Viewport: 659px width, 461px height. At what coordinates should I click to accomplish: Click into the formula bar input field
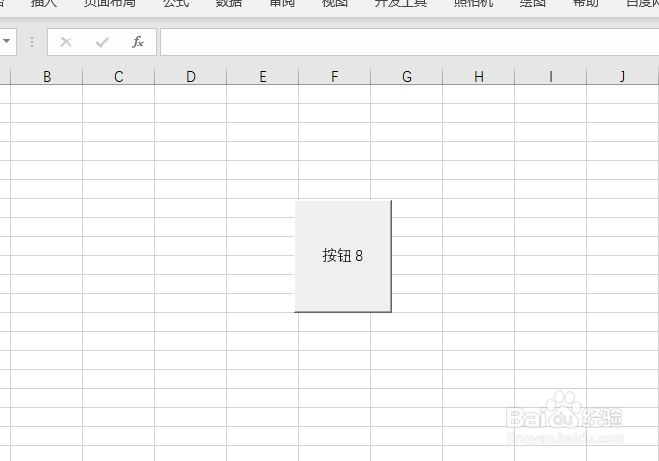pos(409,42)
